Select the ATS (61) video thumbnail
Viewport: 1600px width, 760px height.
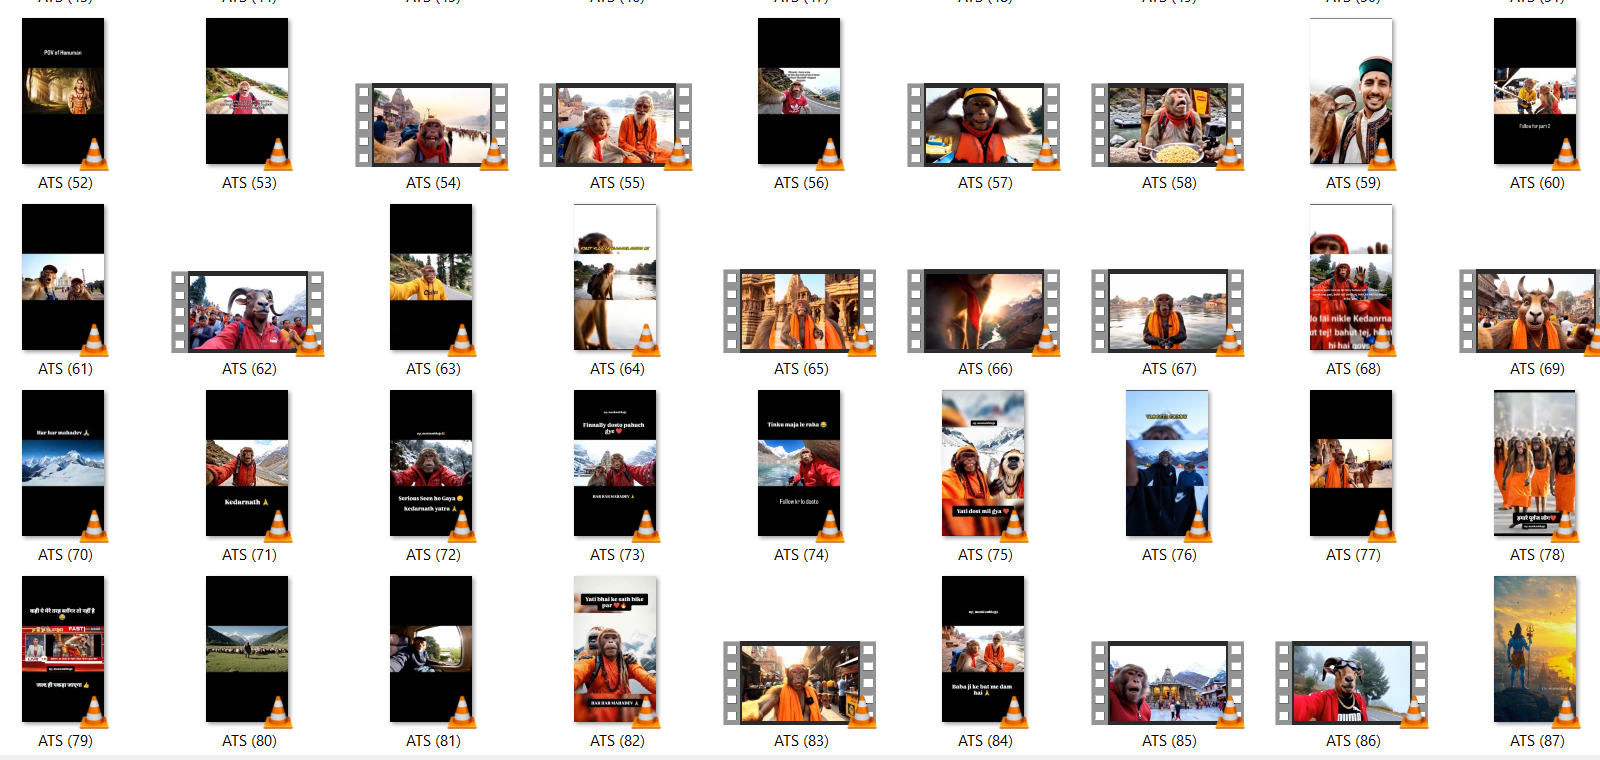pos(63,277)
